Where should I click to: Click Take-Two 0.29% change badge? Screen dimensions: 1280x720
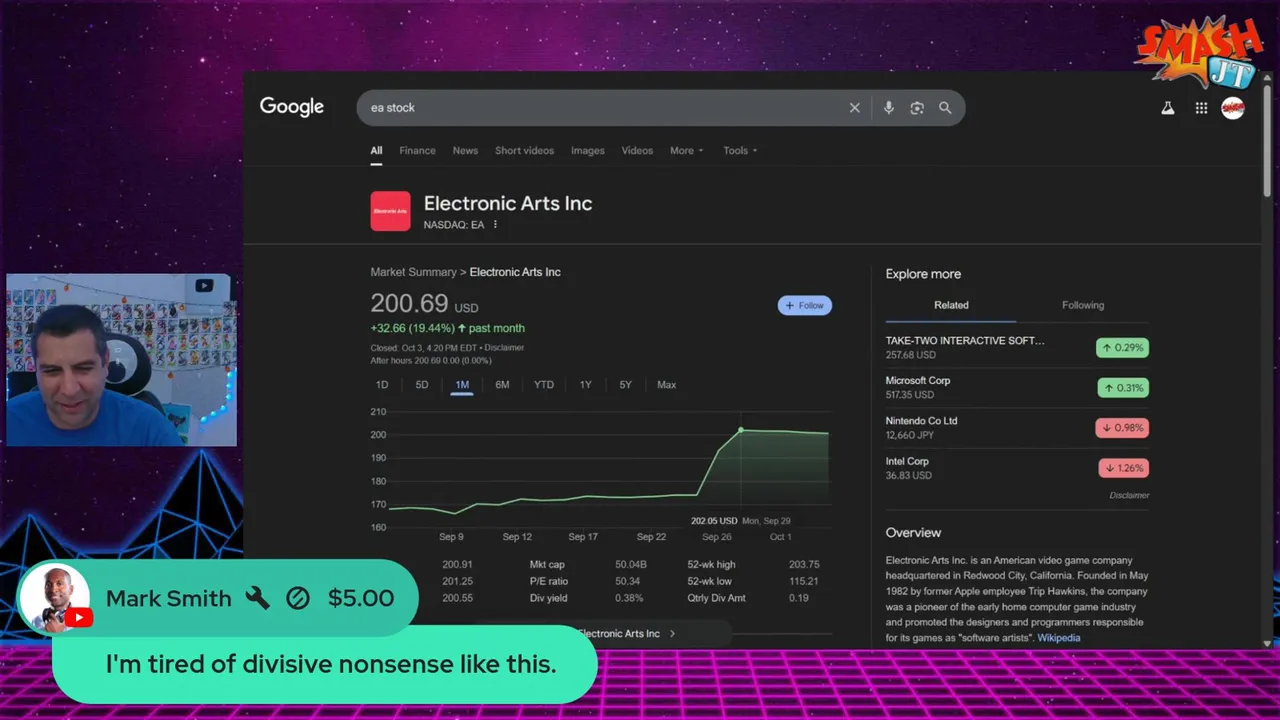click(1122, 348)
